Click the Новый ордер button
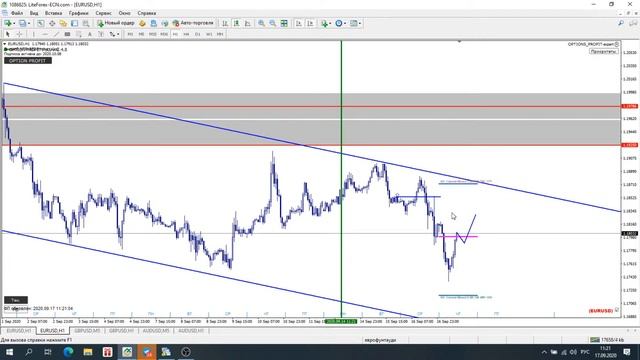640x360 pixels. click(116, 23)
